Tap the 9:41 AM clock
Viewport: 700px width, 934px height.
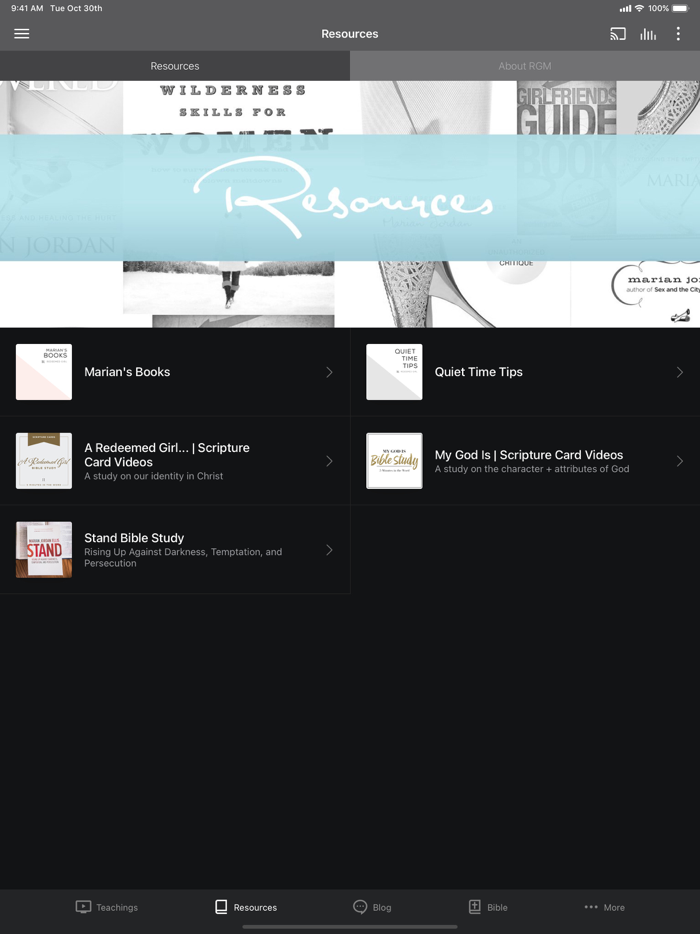(x=27, y=8)
